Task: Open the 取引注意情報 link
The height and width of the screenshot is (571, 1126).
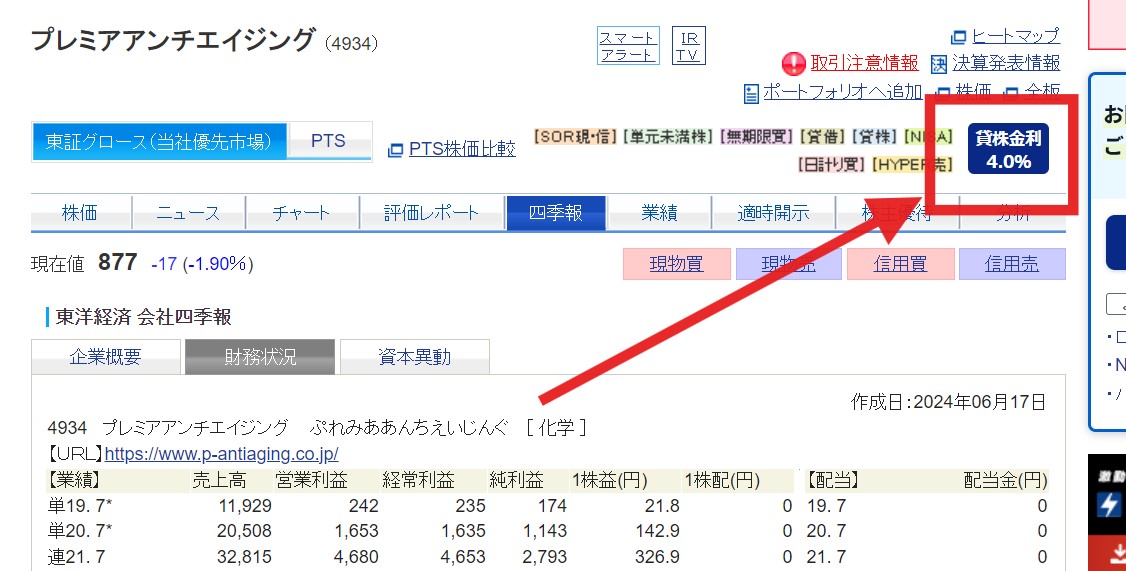Action: [x=864, y=63]
